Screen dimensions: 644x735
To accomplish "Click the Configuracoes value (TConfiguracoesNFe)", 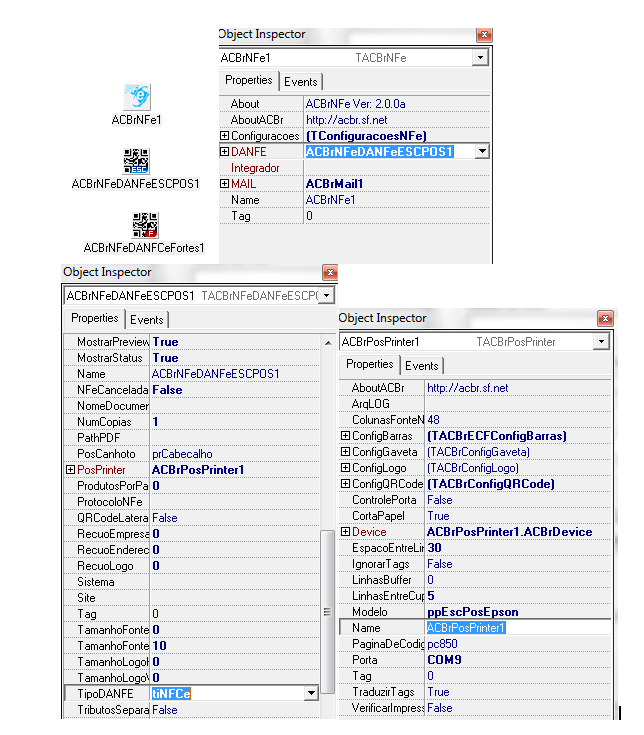I will (x=366, y=135).
